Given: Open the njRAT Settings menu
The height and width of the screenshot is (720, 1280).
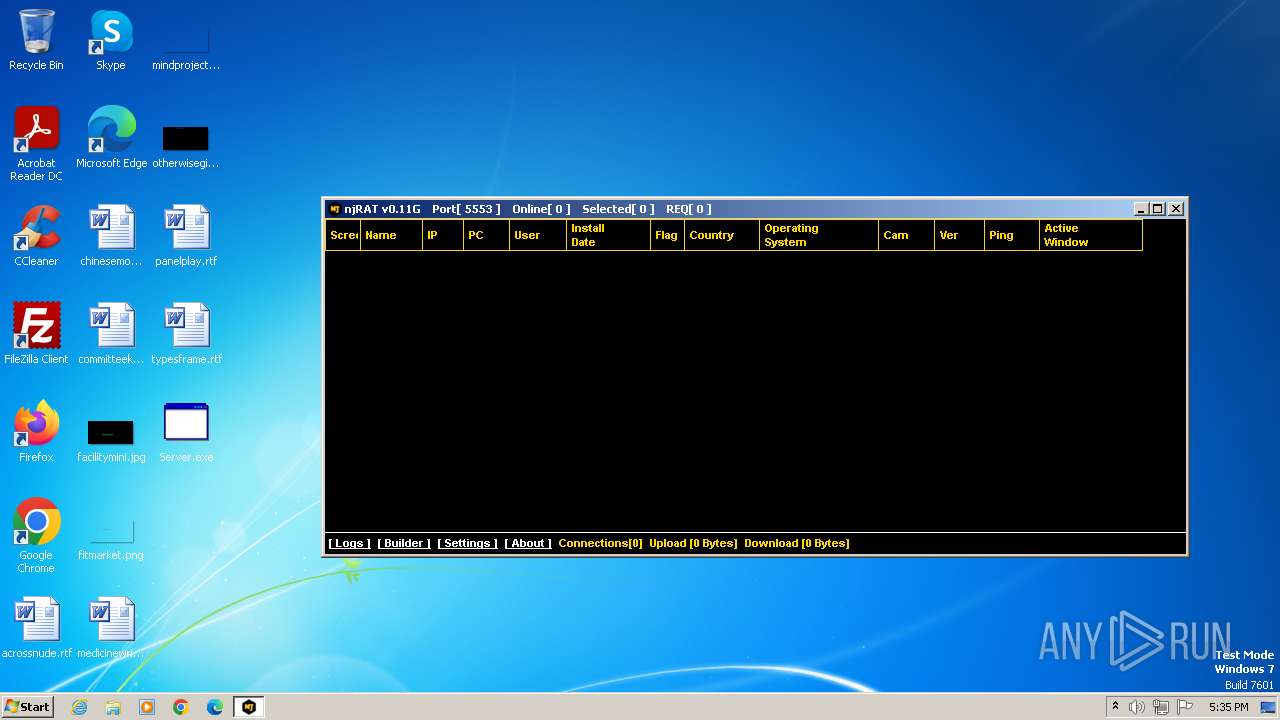Looking at the screenshot, I should coord(467,543).
